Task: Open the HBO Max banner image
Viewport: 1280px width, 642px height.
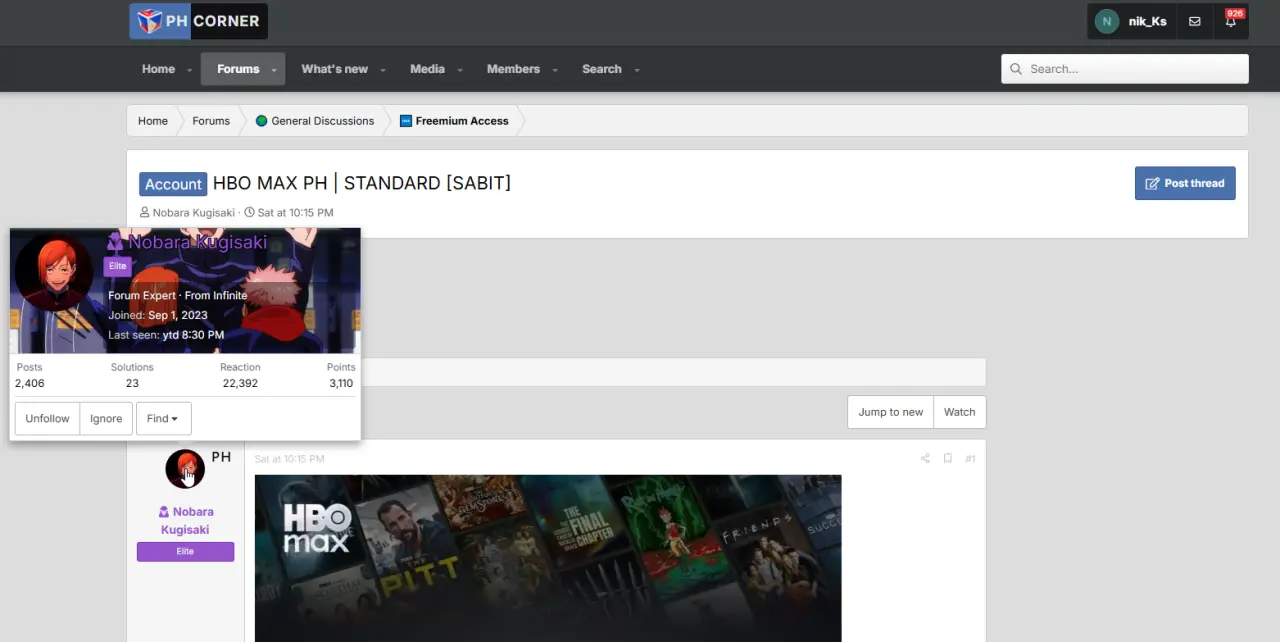Action: coord(548,558)
